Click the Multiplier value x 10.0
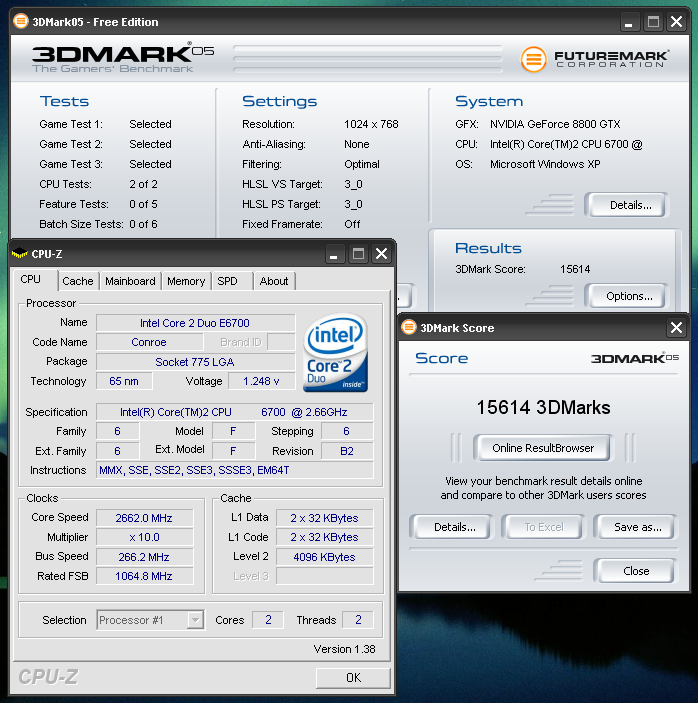 pyautogui.click(x=144, y=537)
